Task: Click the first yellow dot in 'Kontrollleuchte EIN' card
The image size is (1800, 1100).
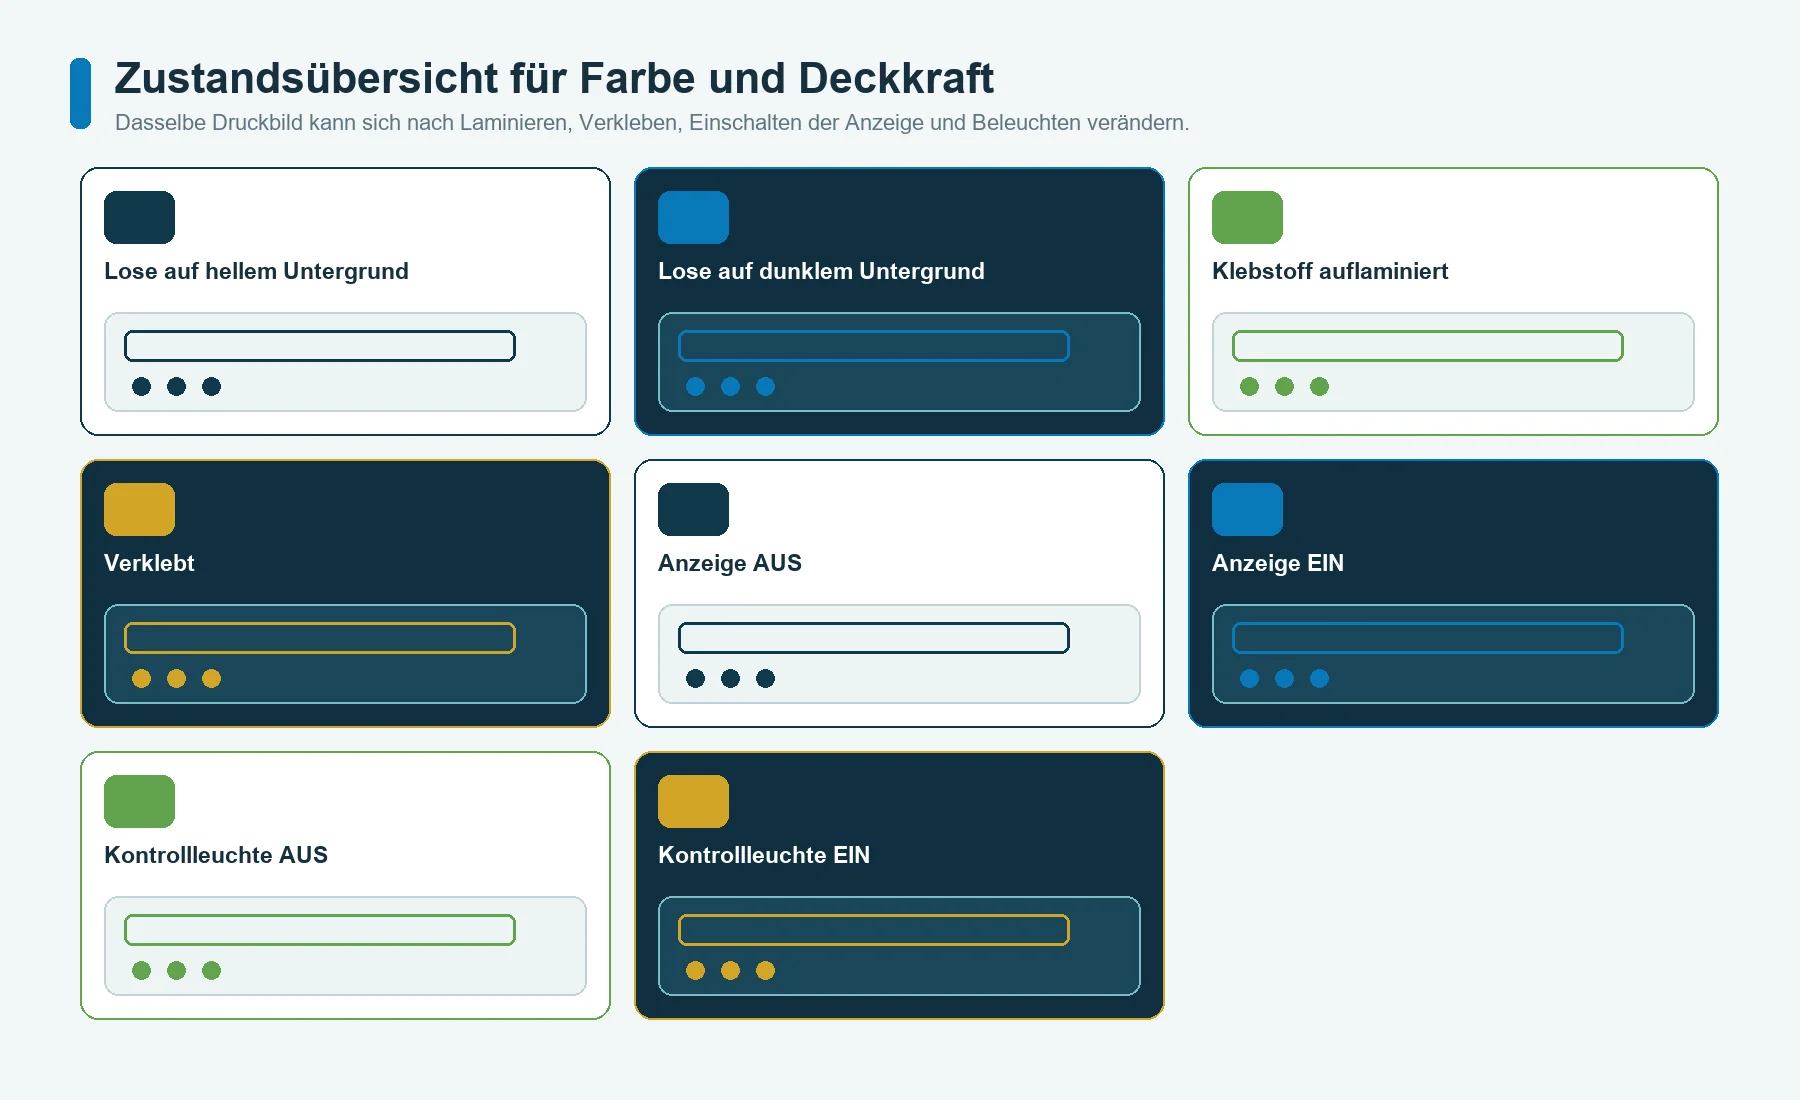Action: click(x=695, y=970)
